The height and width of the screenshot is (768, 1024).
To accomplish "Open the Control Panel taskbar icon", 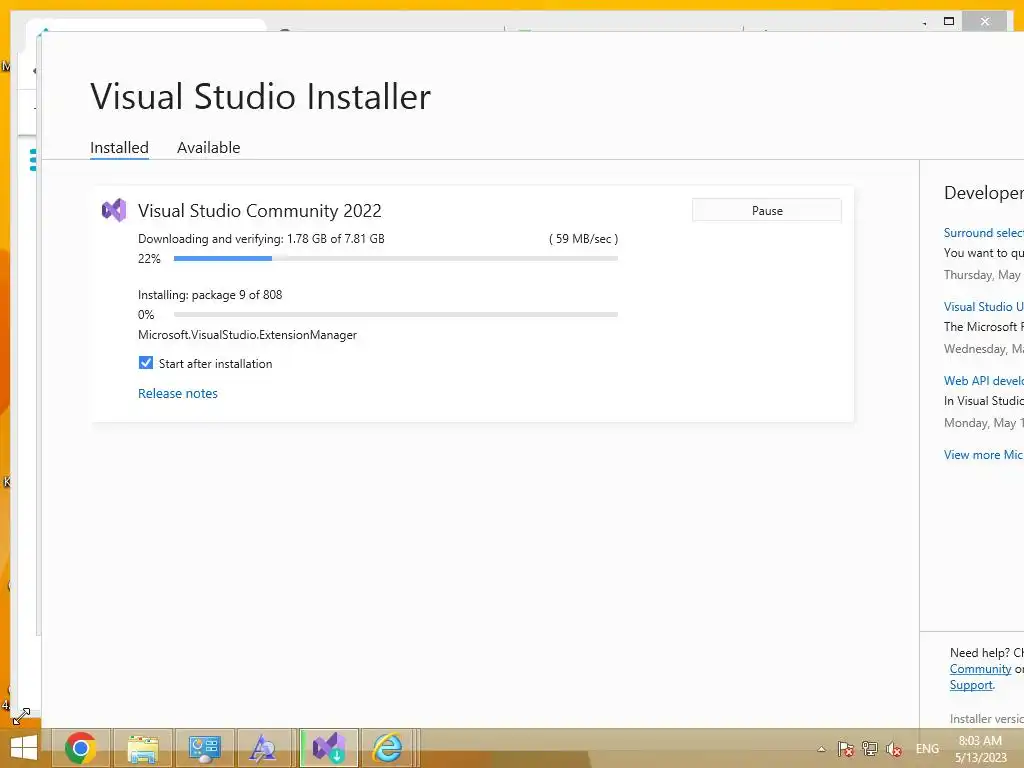I will tap(204, 748).
